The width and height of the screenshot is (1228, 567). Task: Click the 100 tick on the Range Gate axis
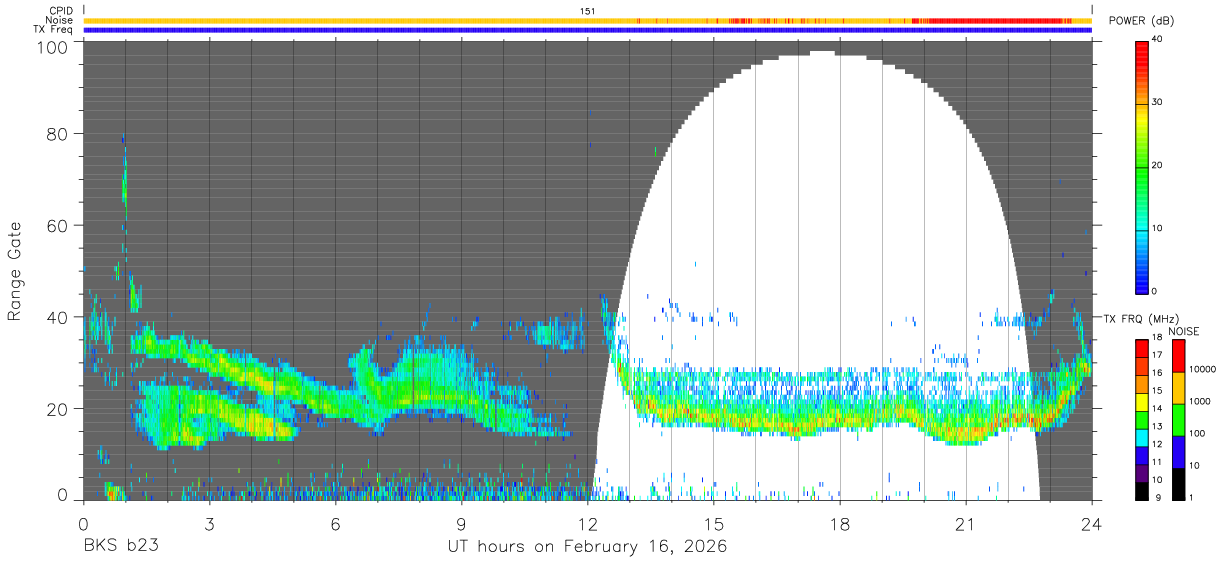coord(52,47)
